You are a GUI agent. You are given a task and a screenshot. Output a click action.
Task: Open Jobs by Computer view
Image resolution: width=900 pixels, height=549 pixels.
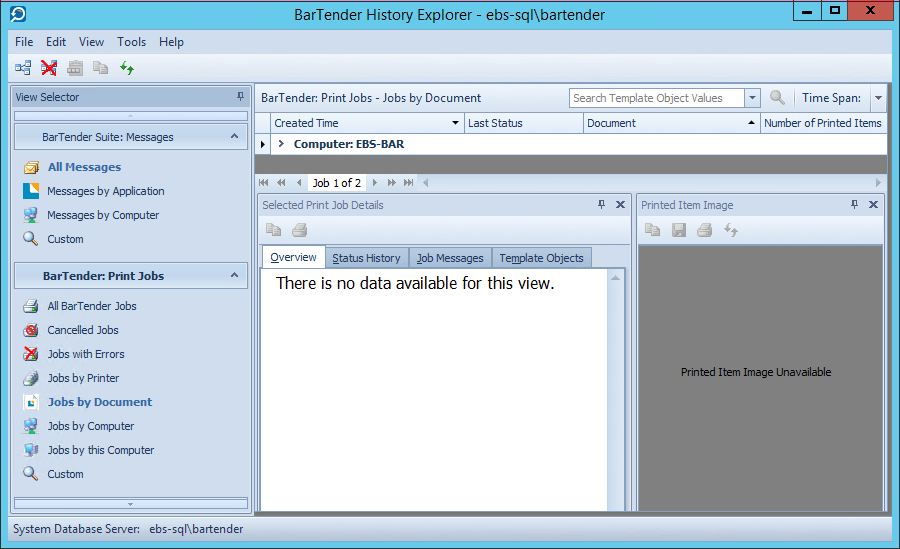[91, 426]
